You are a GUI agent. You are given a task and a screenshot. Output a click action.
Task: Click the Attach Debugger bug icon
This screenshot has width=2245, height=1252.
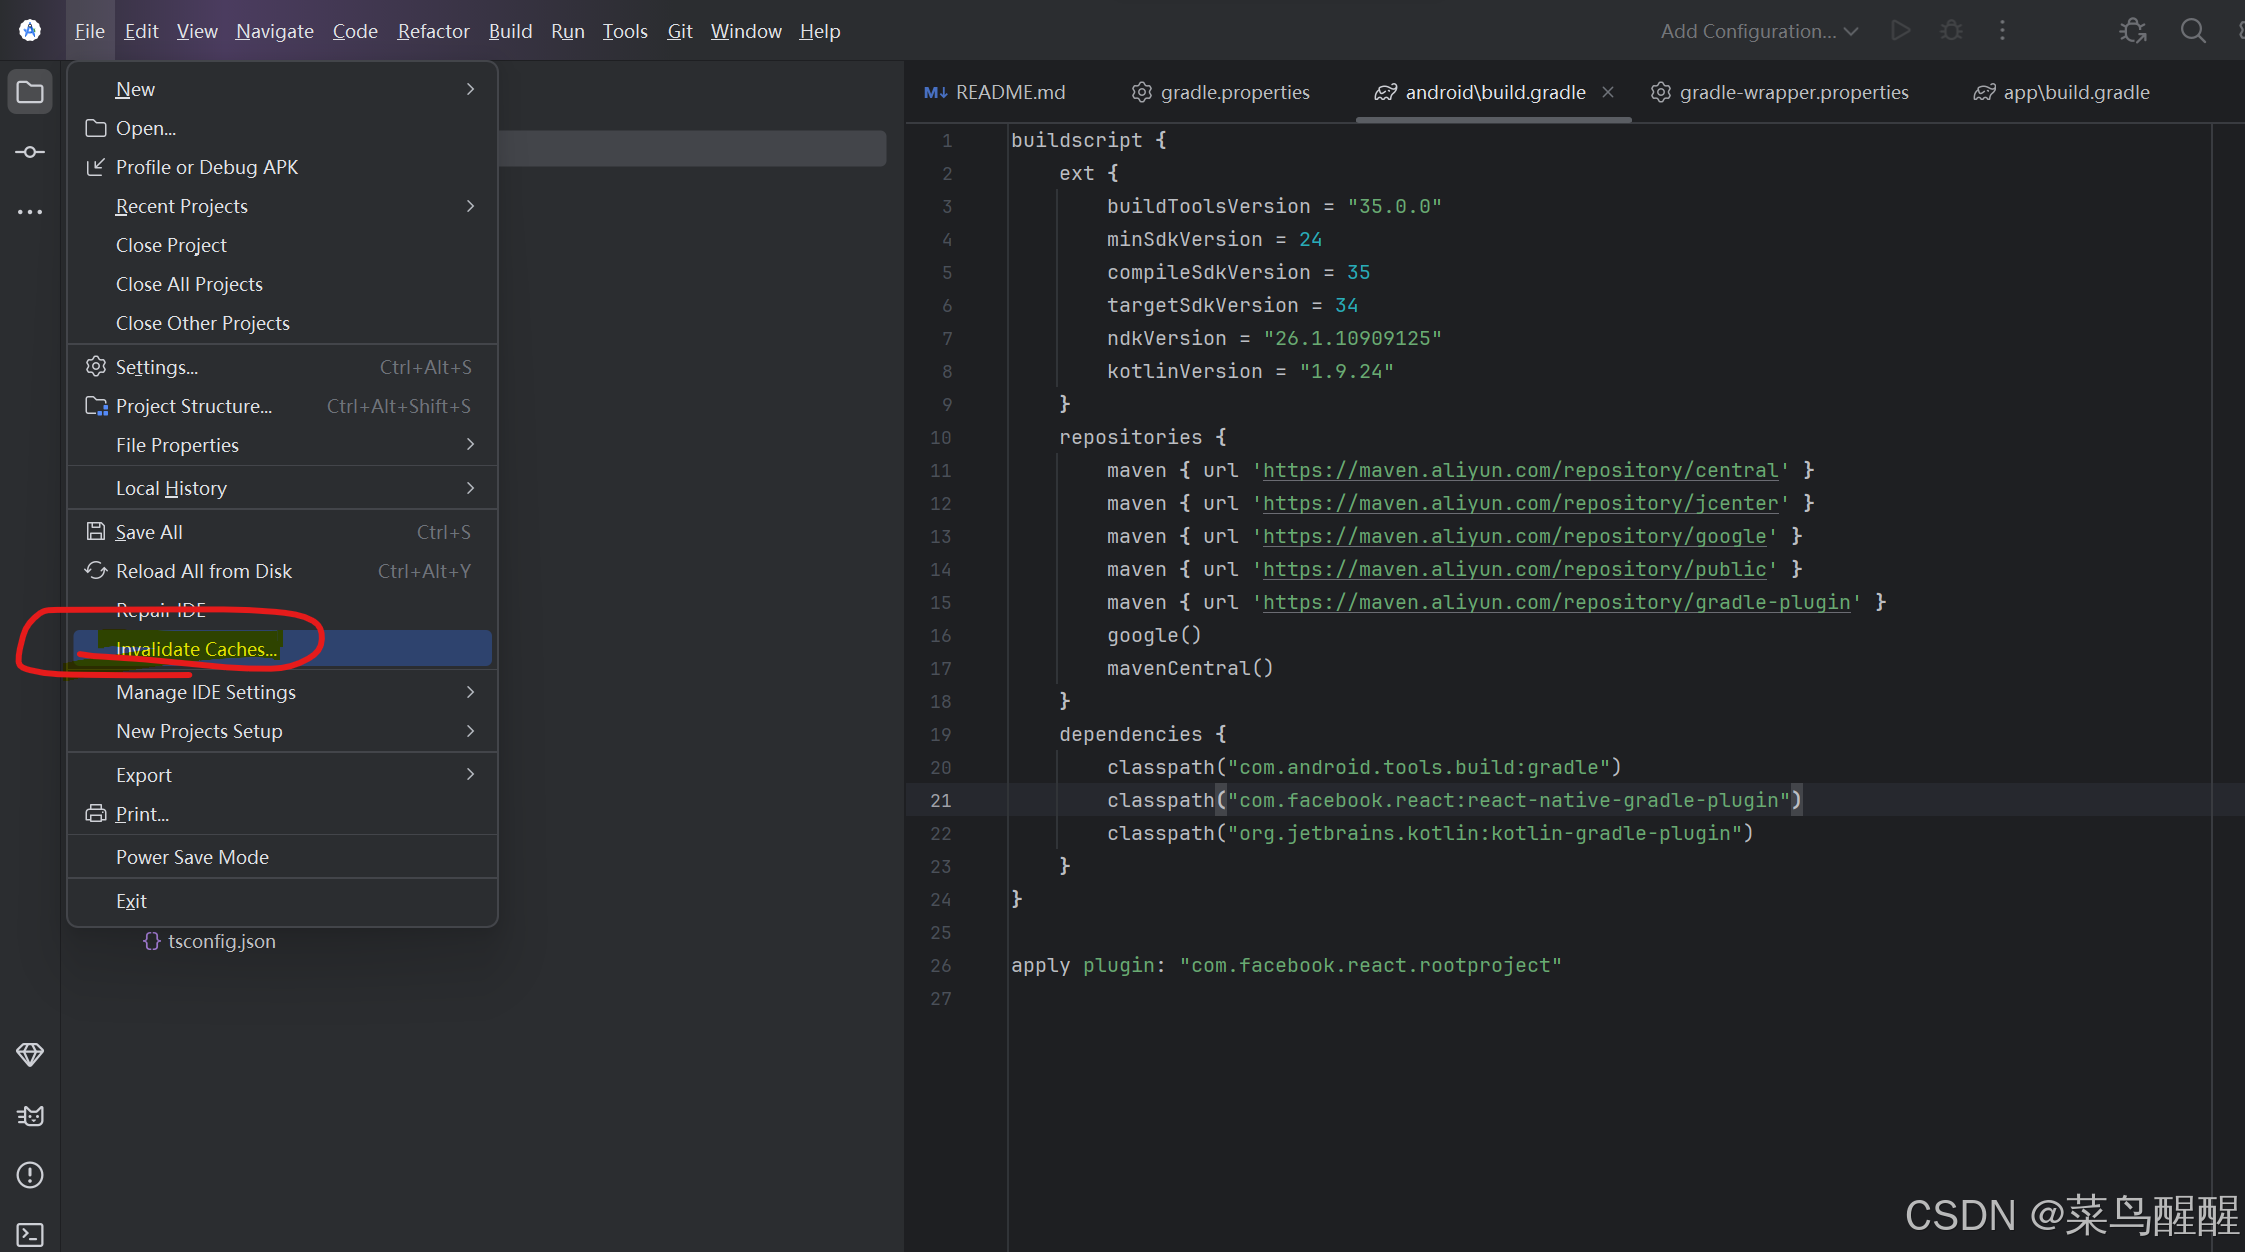pyautogui.click(x=2132, y=31)
